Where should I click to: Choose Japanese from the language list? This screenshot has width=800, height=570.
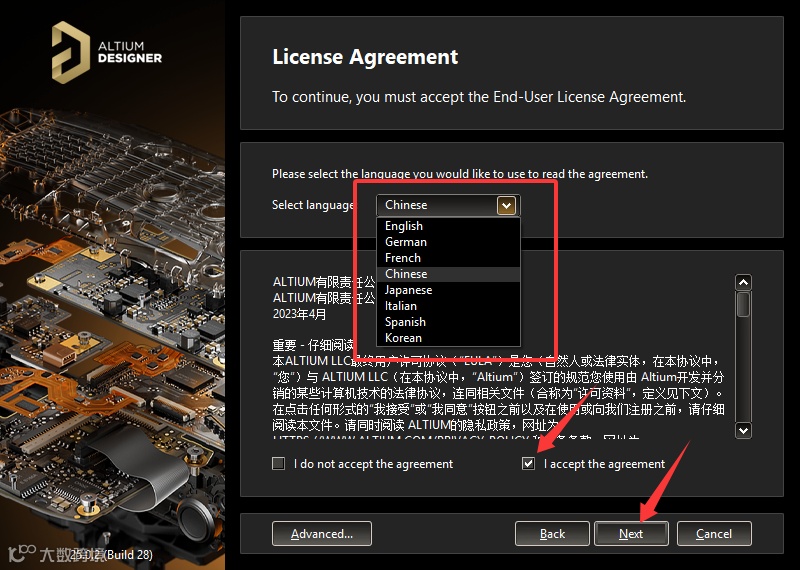448,290
